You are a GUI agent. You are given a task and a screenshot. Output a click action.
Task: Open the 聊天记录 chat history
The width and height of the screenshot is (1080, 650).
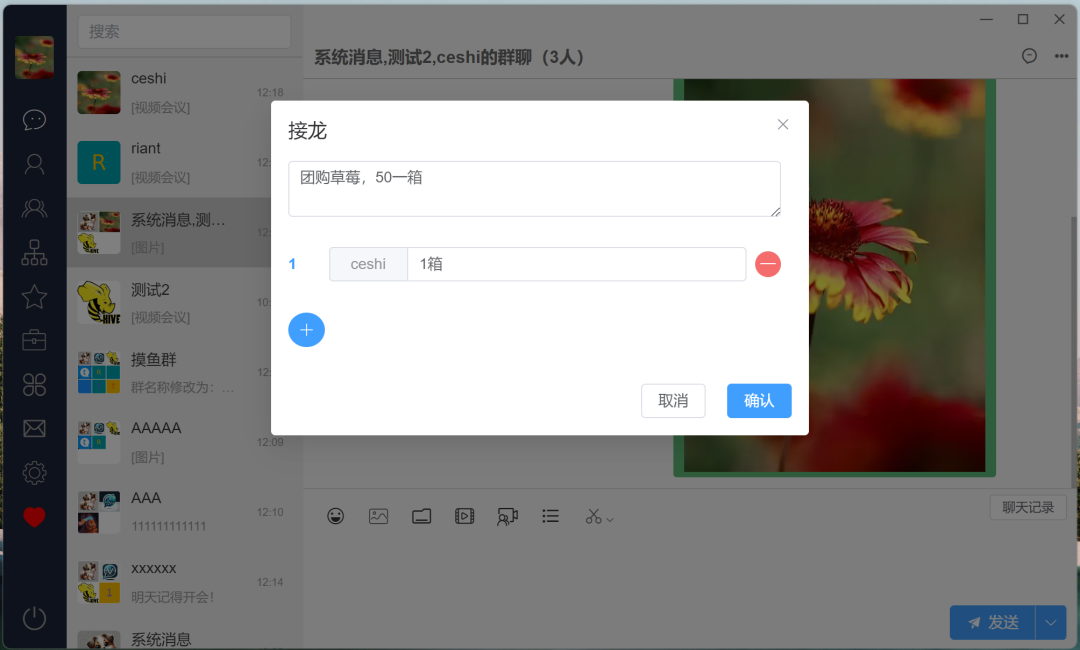point(1027,507)
